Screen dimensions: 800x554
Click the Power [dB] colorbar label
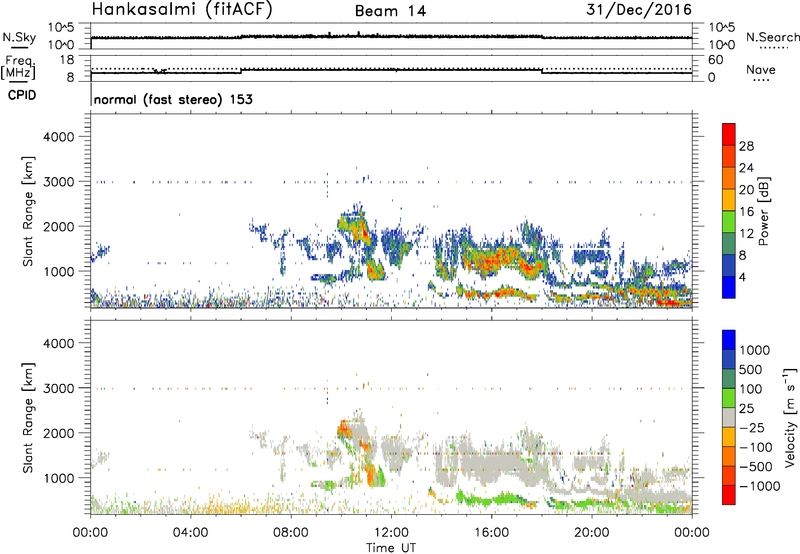pyautogui.click(x=763, y=211)
